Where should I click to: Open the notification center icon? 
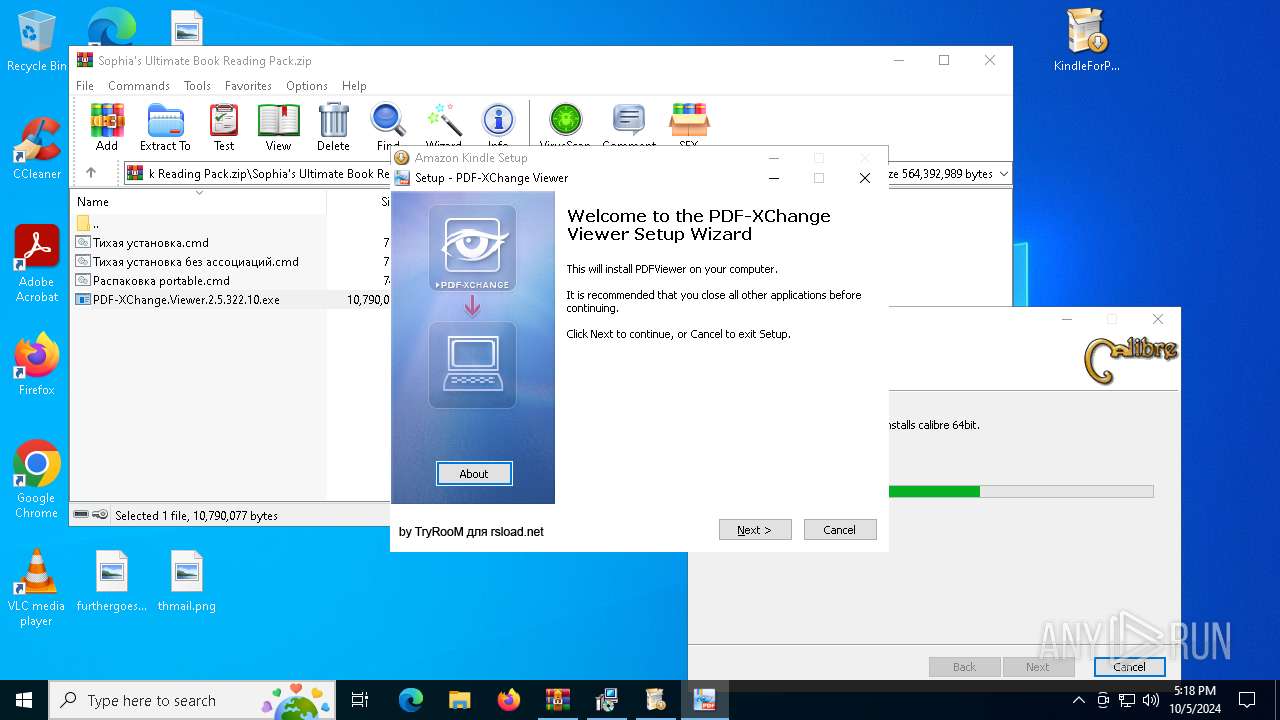1247,700
